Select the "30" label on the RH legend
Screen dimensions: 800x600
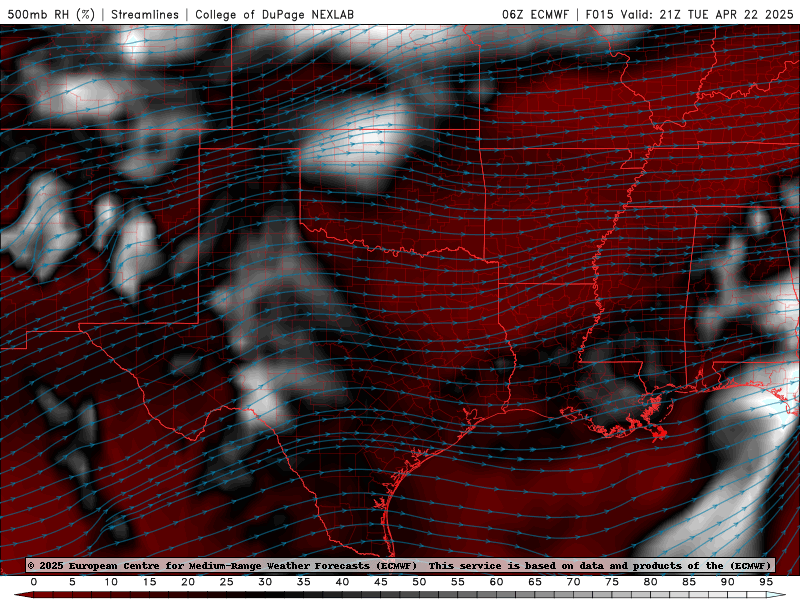pyautogui.click(x=265, y=582)
